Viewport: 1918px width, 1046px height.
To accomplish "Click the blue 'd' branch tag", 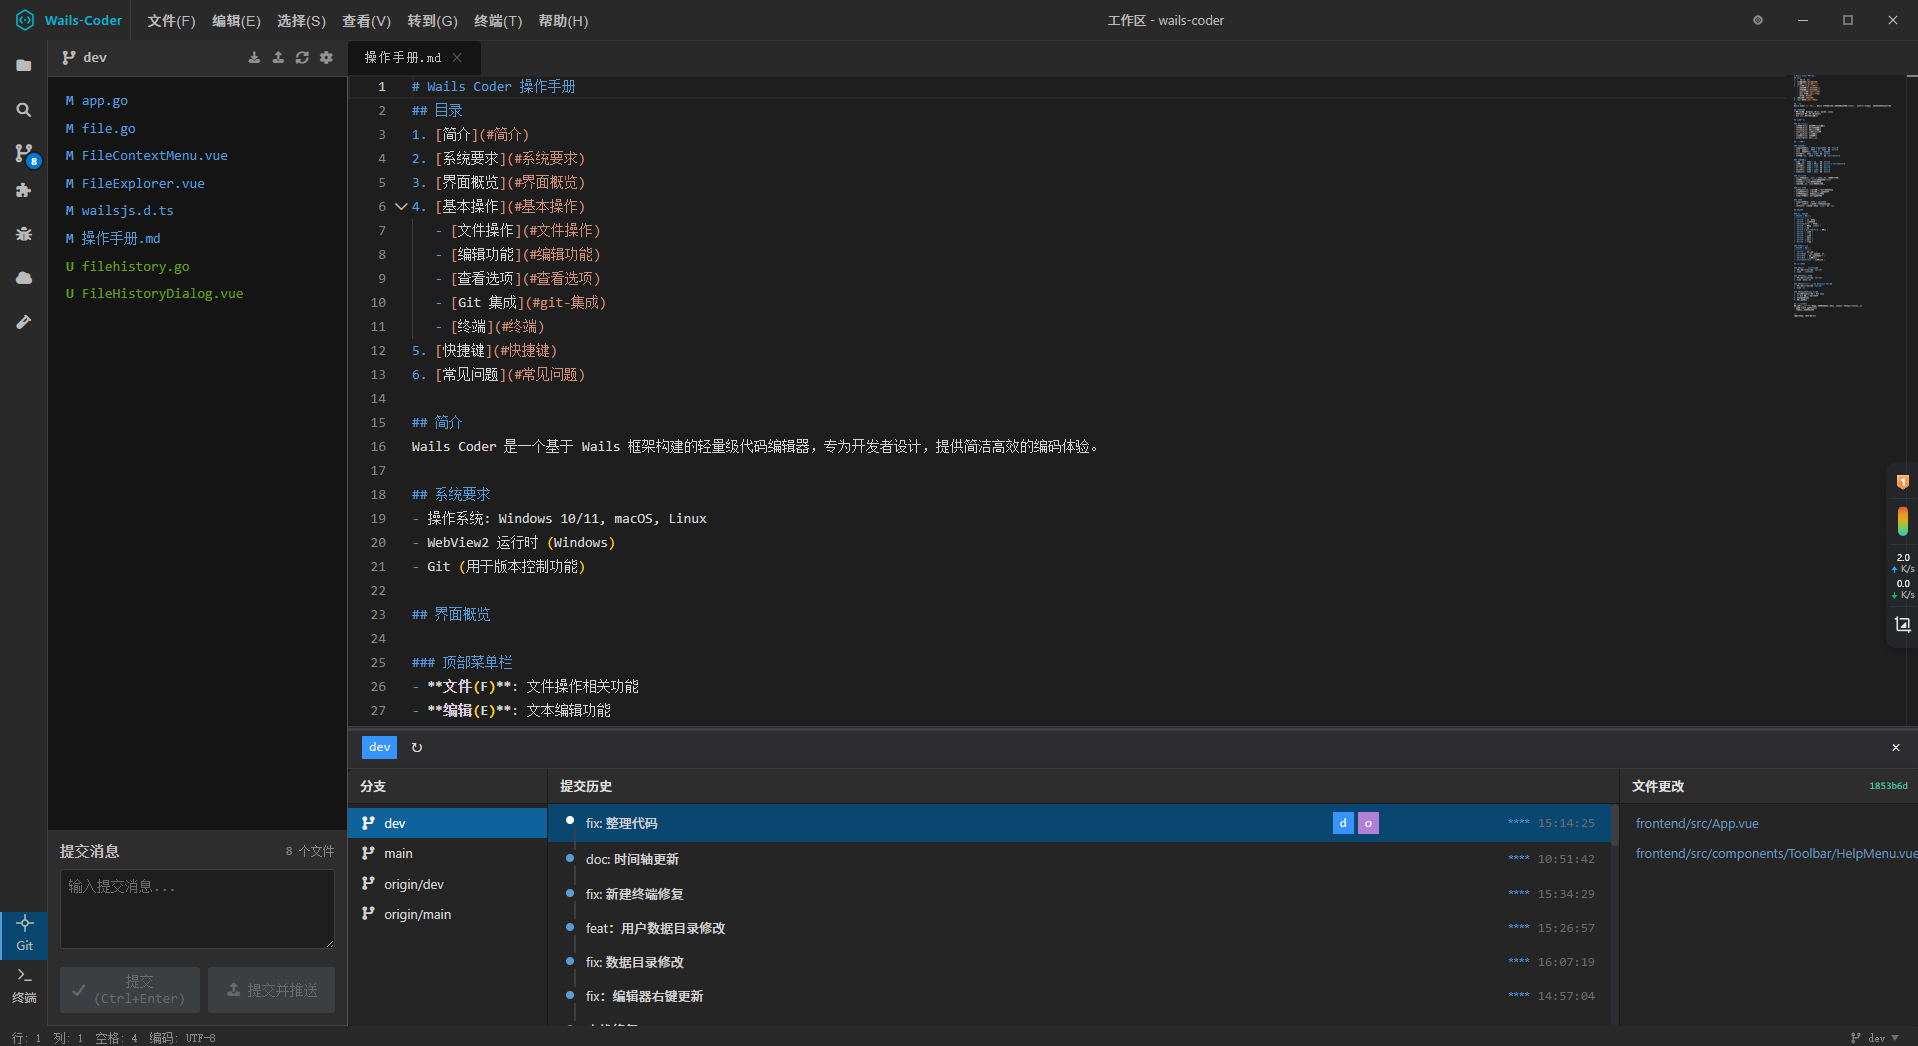I will [1343, 823].
